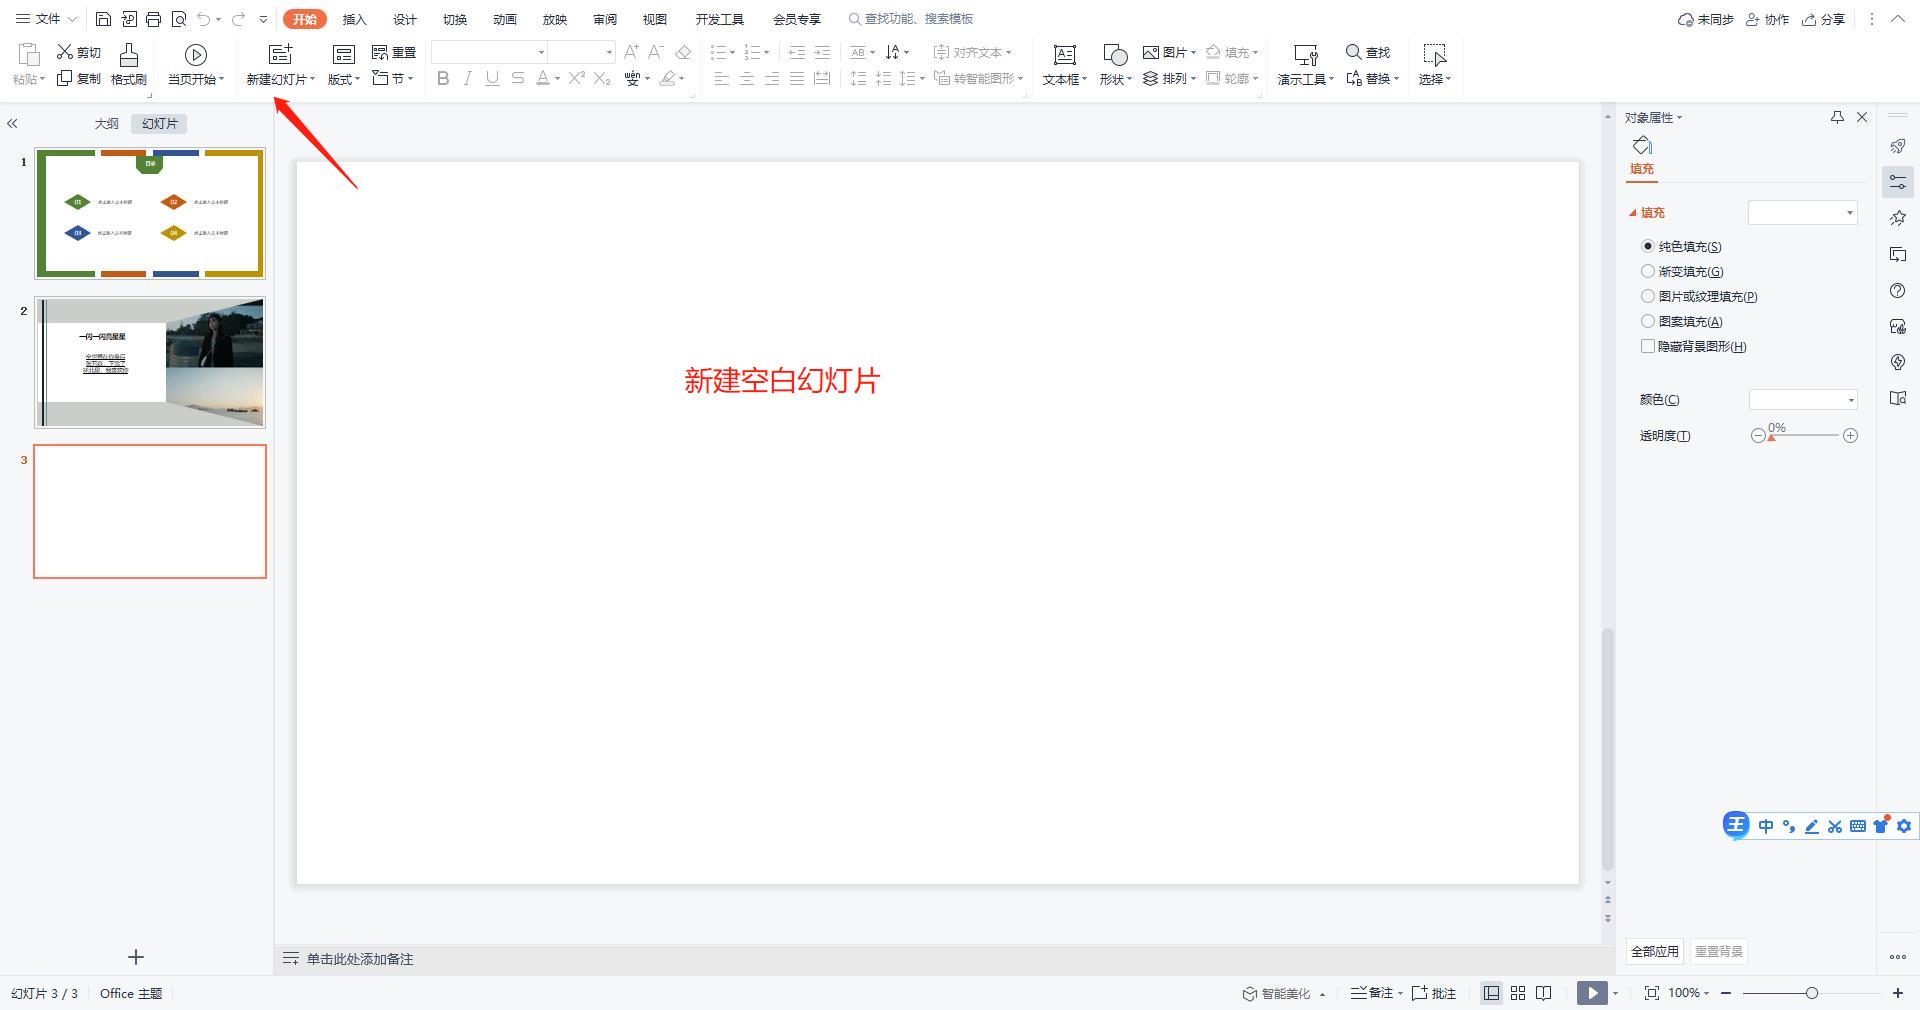The height and width of the screenshot is (1010, 1920).
Task: Apply superscript formatting
Action: pyautogui.click(x=577, y=78)
